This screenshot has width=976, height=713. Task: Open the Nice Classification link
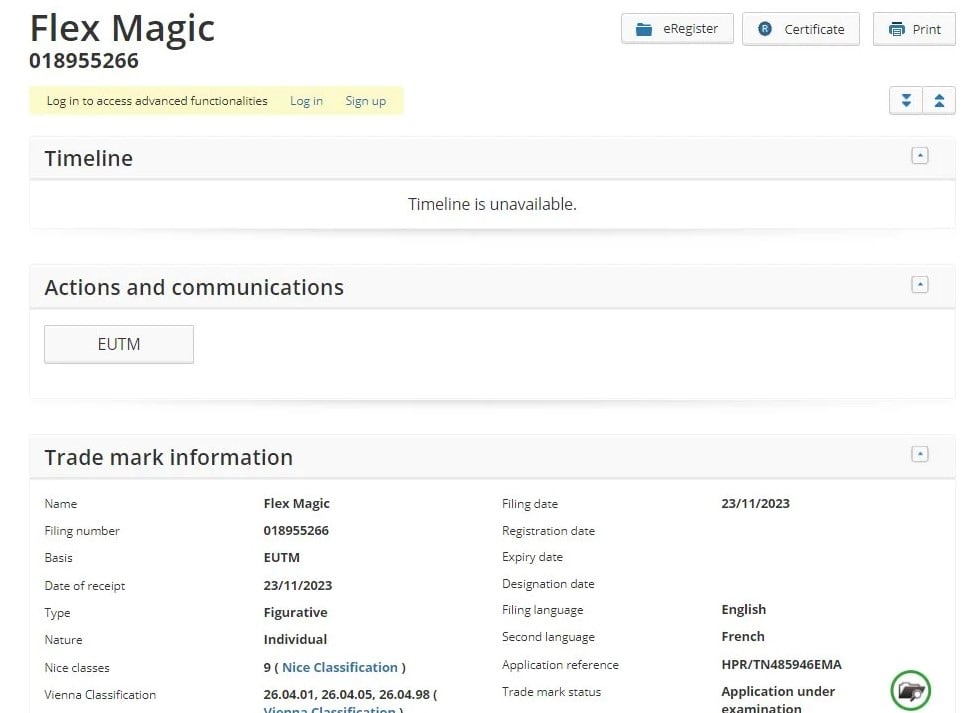pyautogui.click(x=340, y=667)
